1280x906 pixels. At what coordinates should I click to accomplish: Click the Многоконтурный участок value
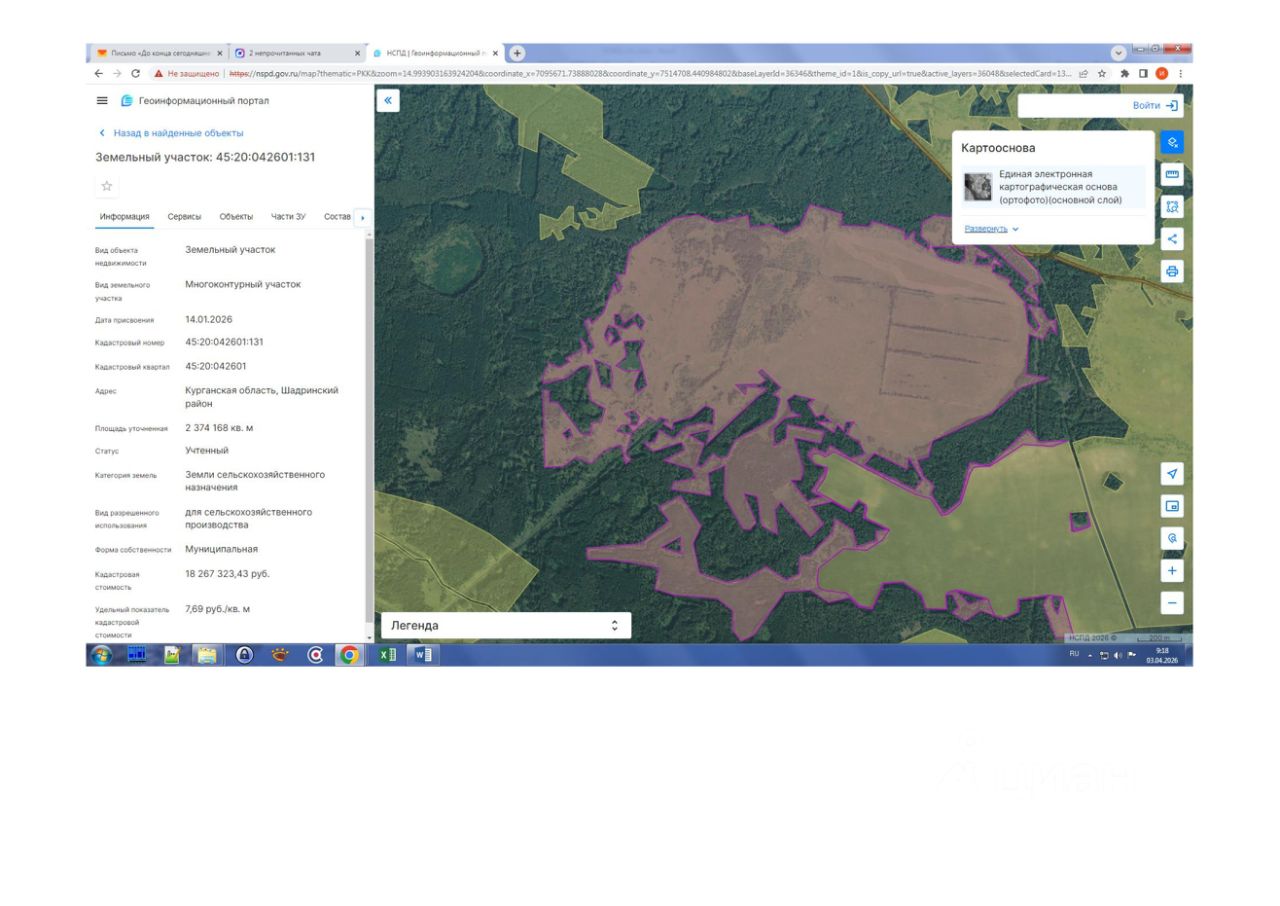[243, 284]
